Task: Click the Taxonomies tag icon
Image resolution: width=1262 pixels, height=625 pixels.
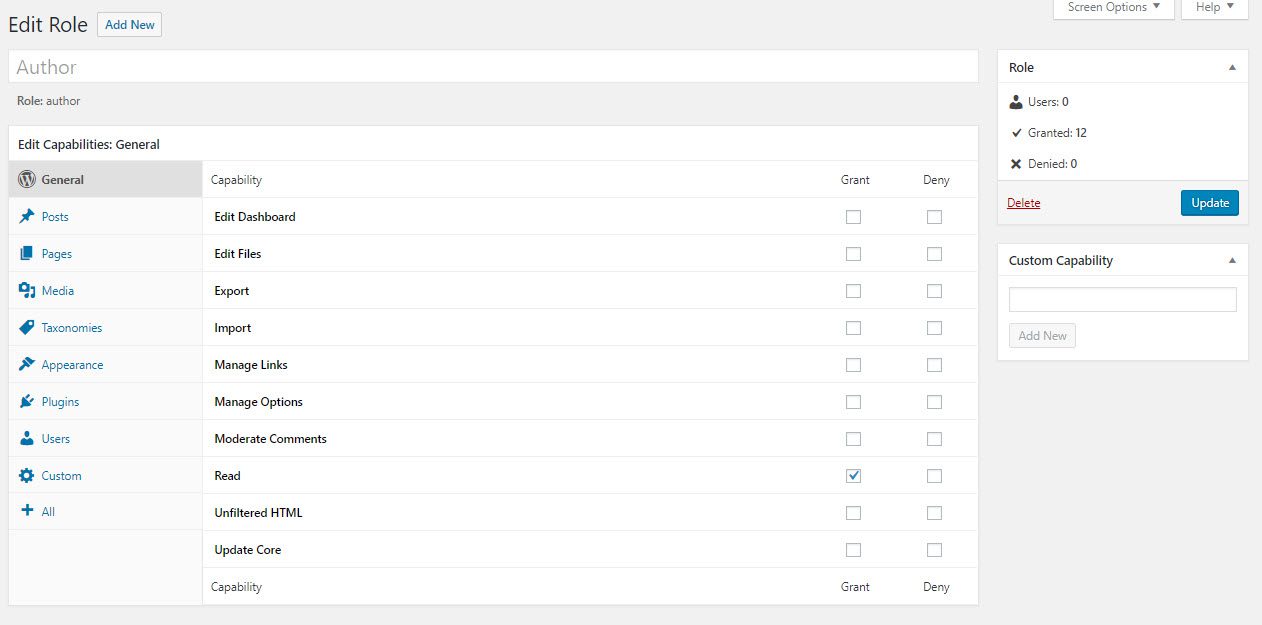Action: [x=27, y=327]
